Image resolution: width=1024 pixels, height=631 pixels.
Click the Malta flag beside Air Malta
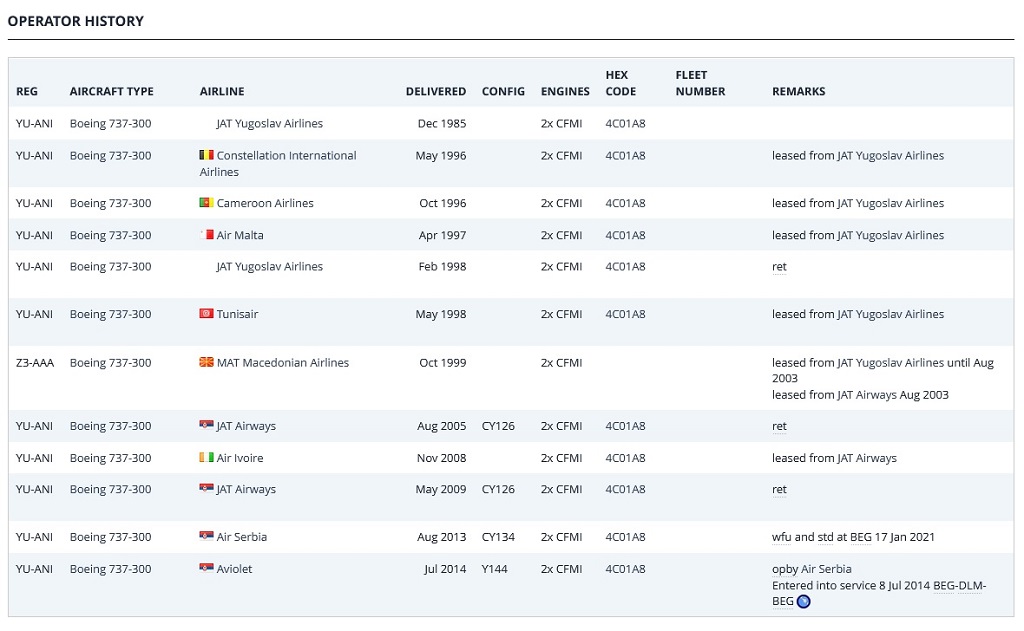tap(206, 235)
